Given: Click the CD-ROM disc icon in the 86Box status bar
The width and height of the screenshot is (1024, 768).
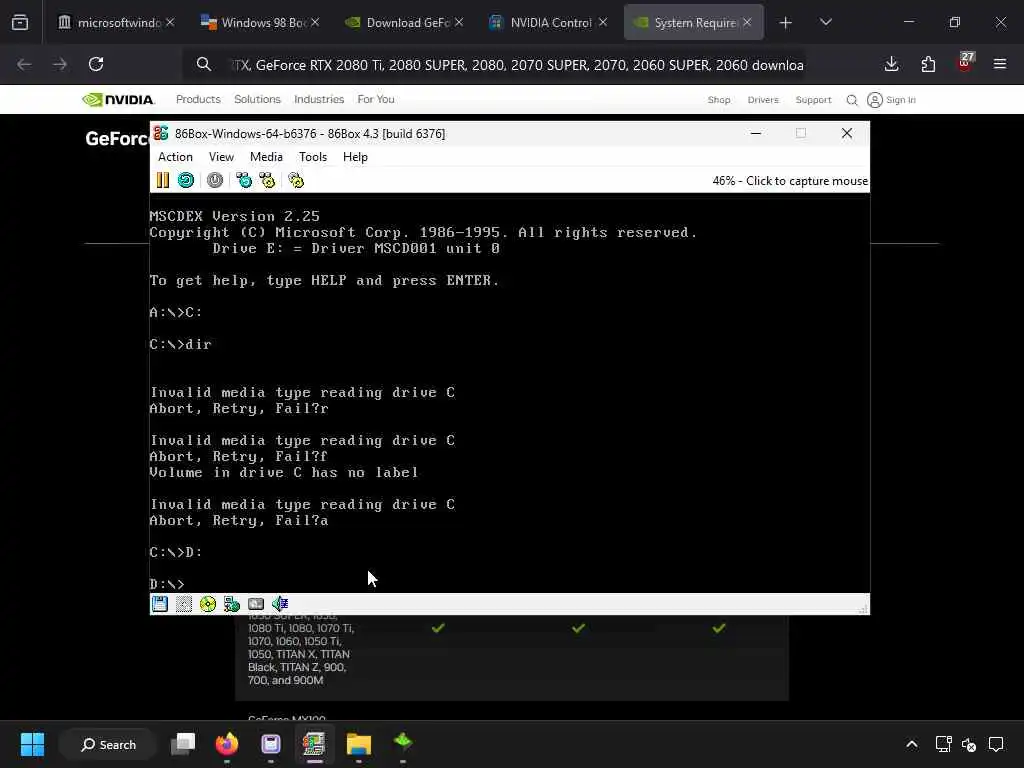Looking at the screenshot, I should point(208,604).
